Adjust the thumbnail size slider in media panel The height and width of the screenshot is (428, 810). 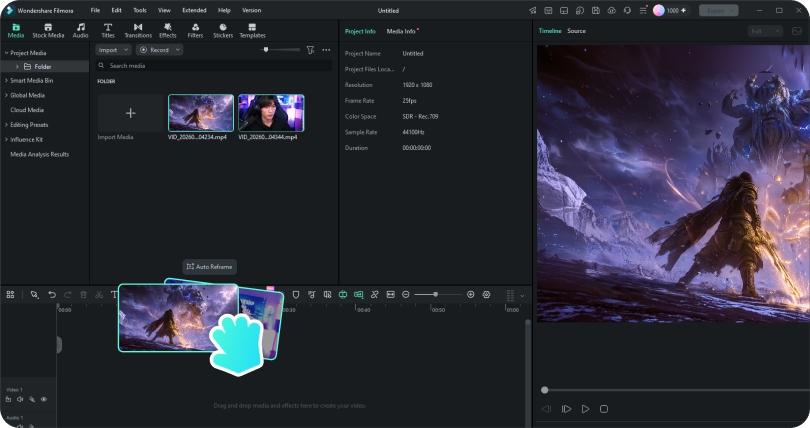279,50
